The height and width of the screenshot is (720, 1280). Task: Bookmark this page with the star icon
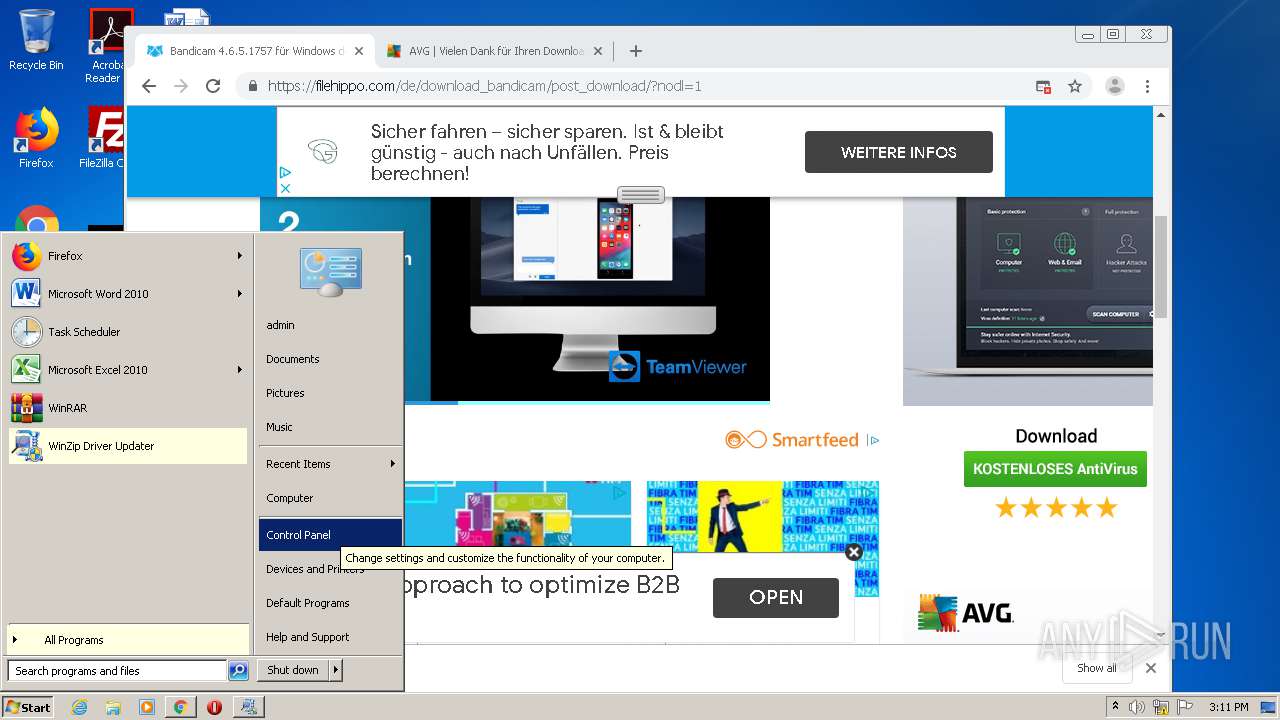pyautogui.click(x=1075, y=86)
